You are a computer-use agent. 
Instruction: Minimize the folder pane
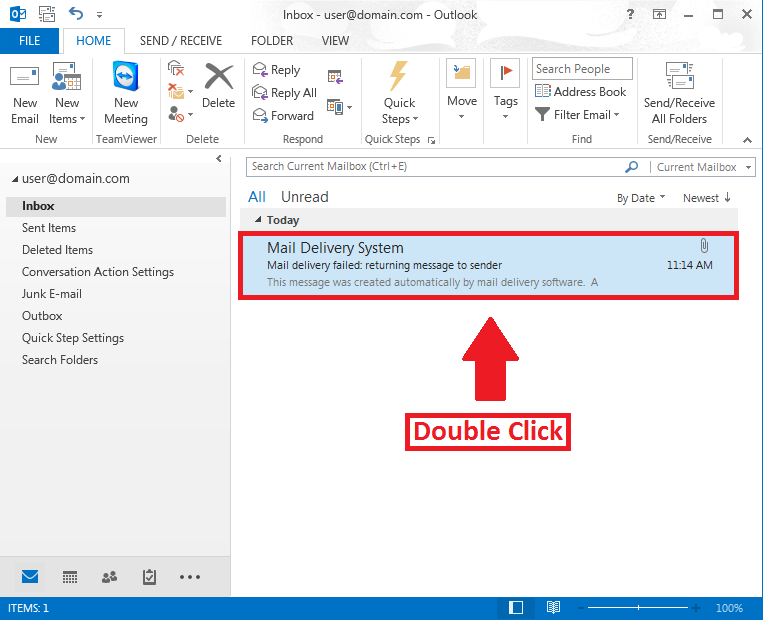coord(218,158)
